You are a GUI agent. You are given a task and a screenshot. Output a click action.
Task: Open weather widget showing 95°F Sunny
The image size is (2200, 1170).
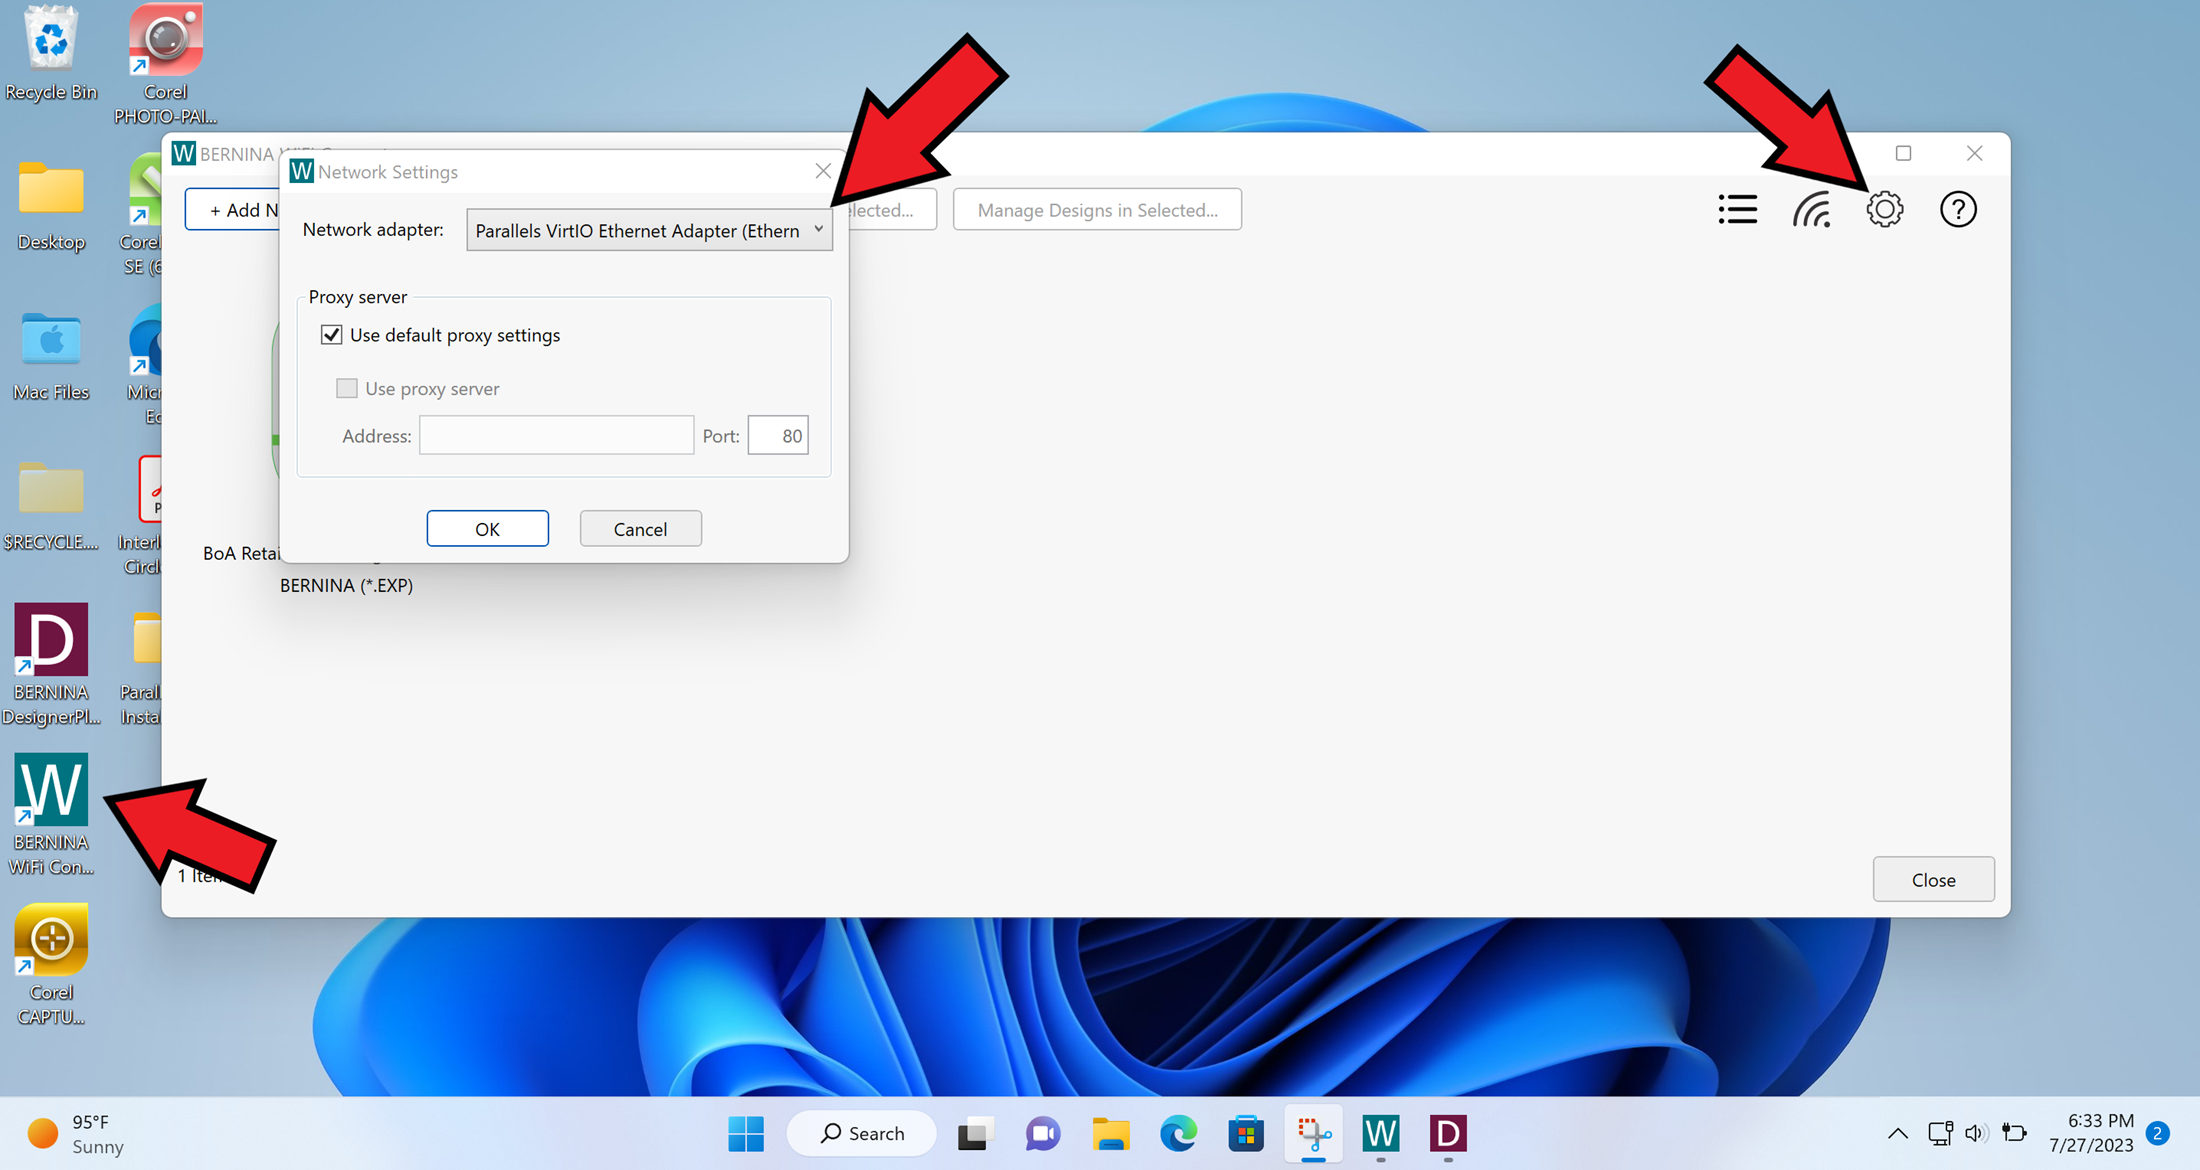point(76,1134)
